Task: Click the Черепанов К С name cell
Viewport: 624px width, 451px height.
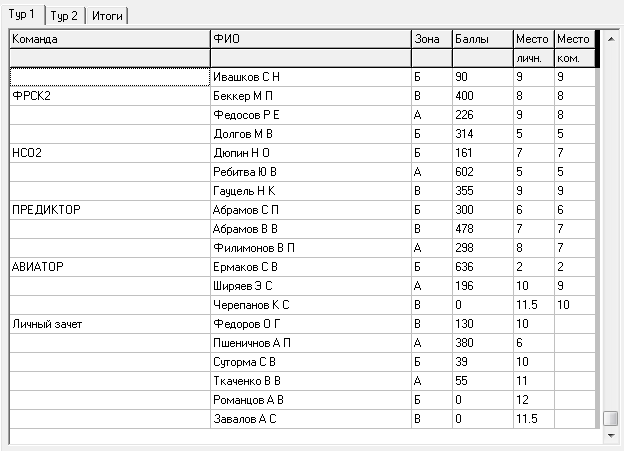Action: click(x=311, y=305)
